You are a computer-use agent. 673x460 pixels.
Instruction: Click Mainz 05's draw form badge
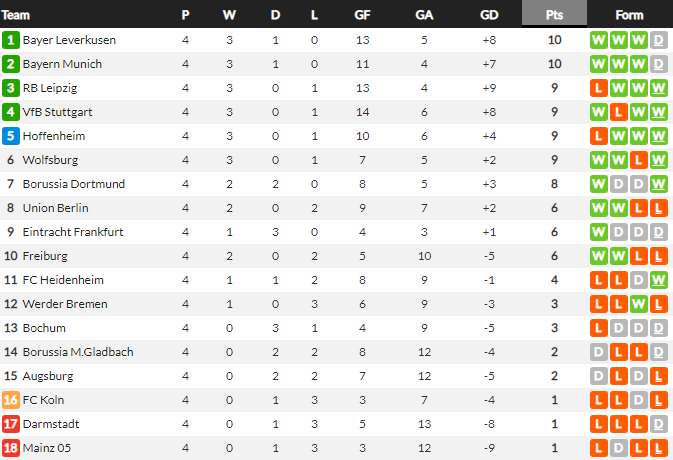(x=619, y=448)
